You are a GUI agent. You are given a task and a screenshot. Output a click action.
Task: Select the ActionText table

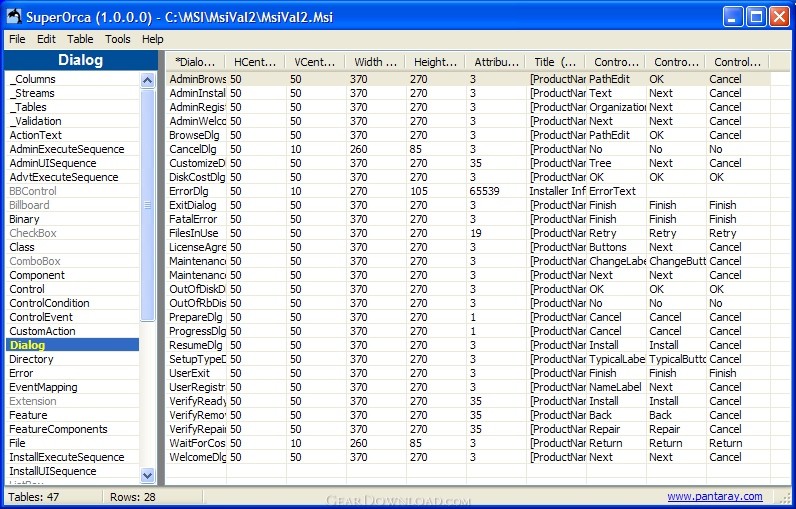[72, 135]
